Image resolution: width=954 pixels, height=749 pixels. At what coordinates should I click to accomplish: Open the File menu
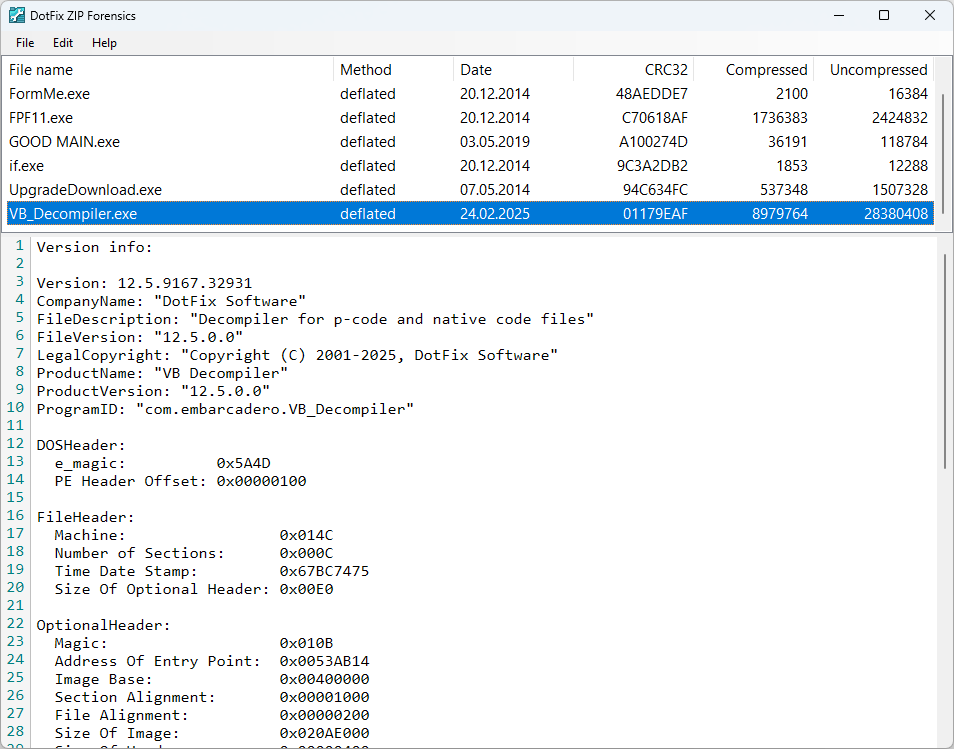click(x=25, y=43)
